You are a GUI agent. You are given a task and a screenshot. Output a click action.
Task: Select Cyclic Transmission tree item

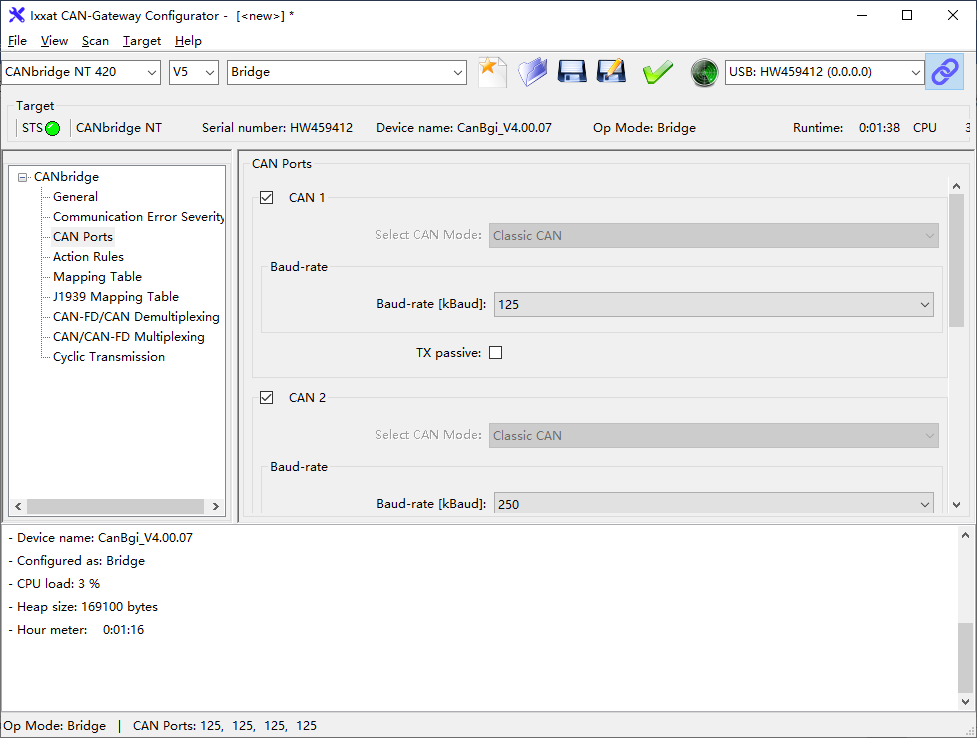click(109, 357)
